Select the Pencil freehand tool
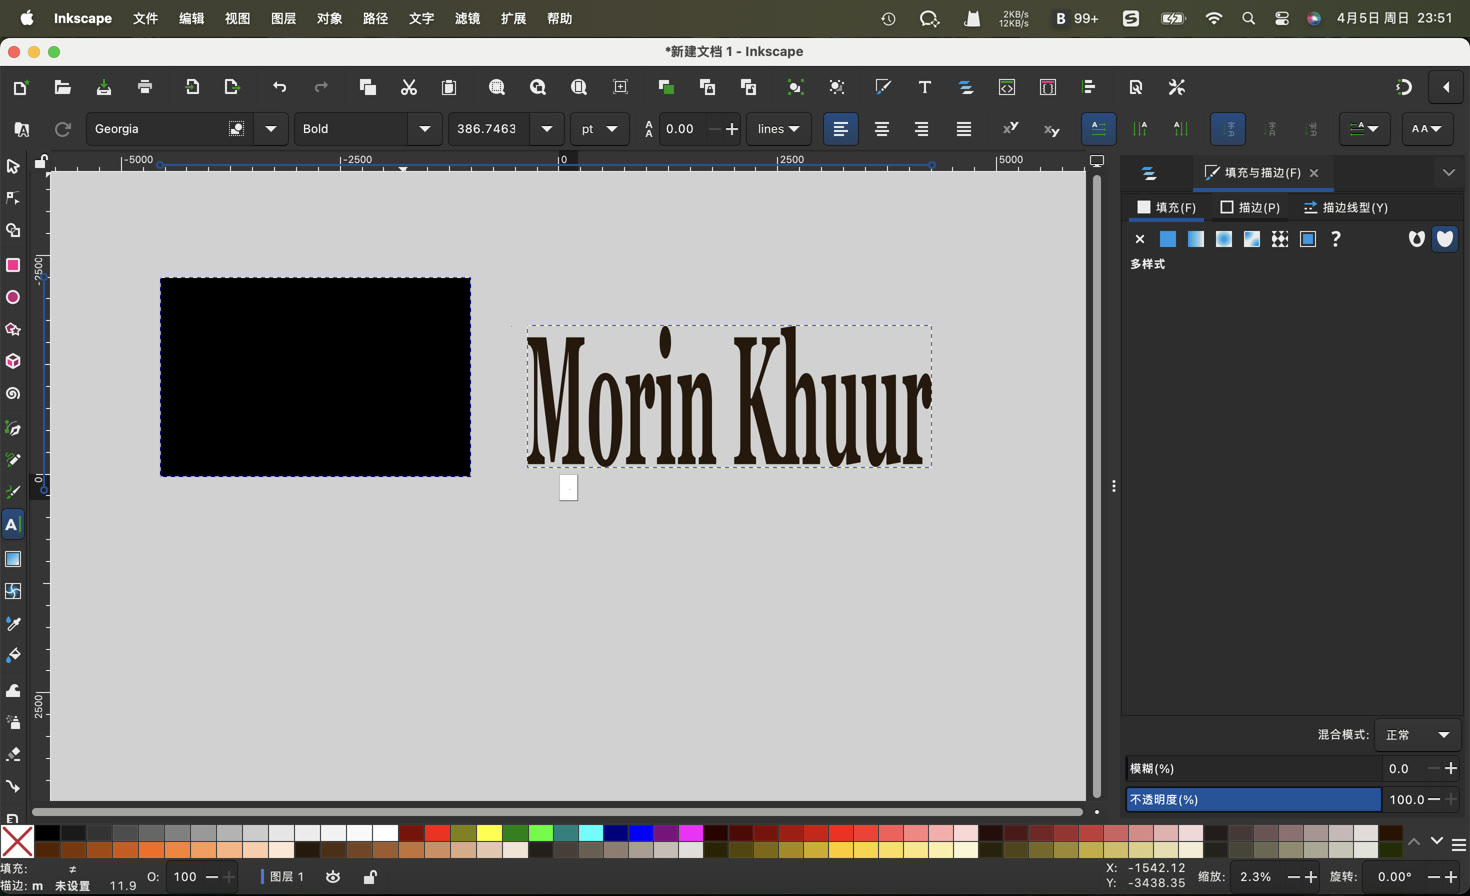The image size is (1470, 896). click(13, 460)
